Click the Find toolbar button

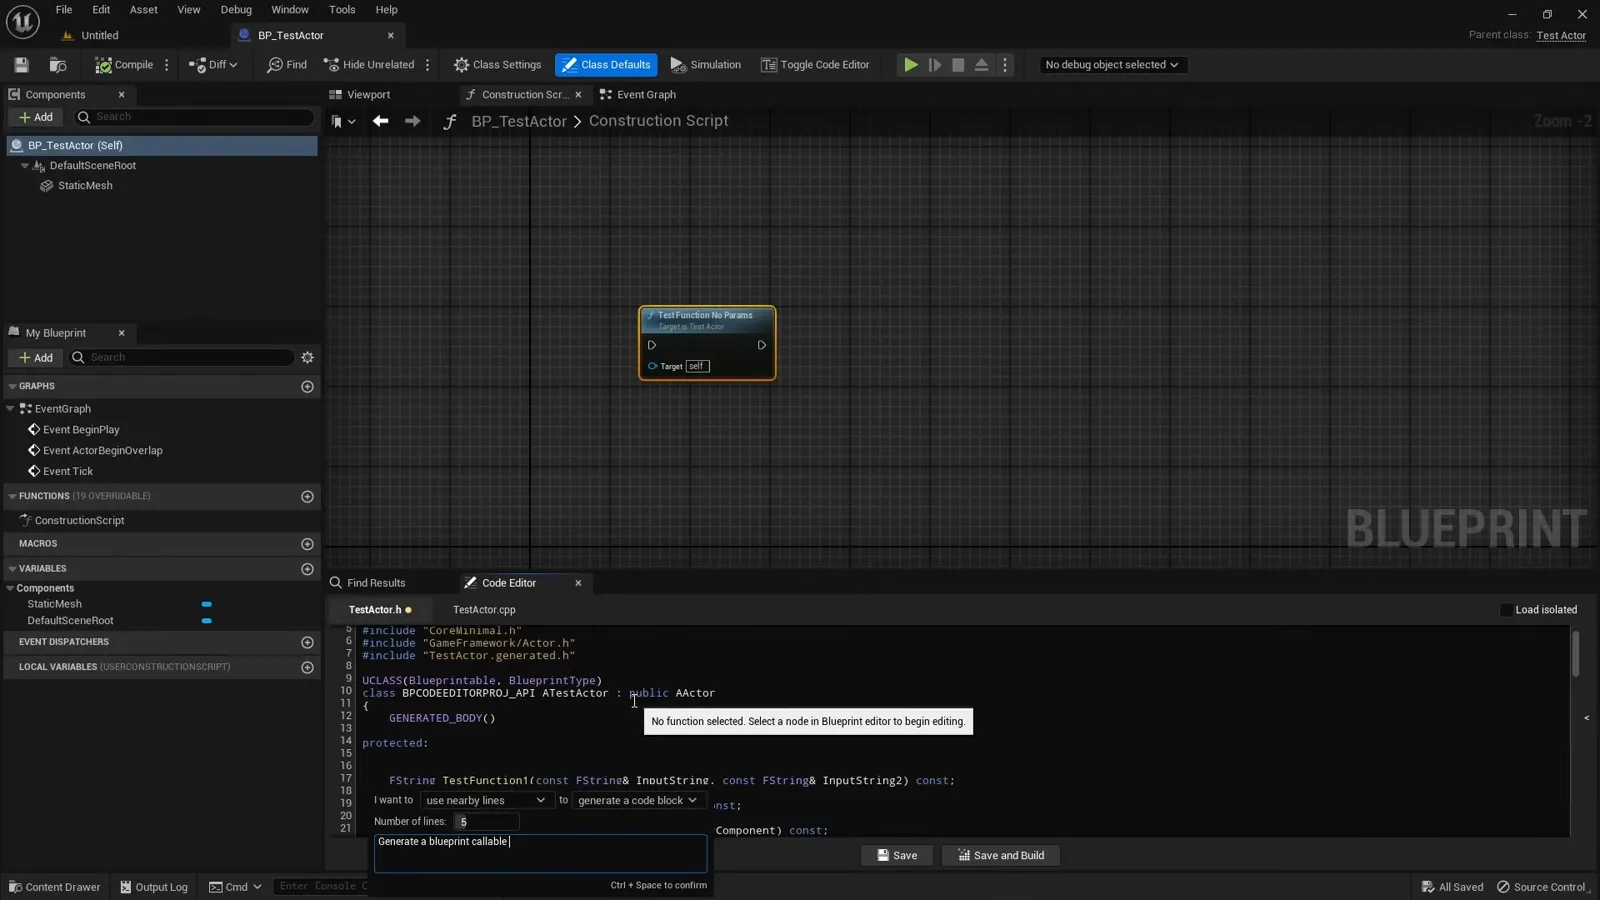pos(287,65)
